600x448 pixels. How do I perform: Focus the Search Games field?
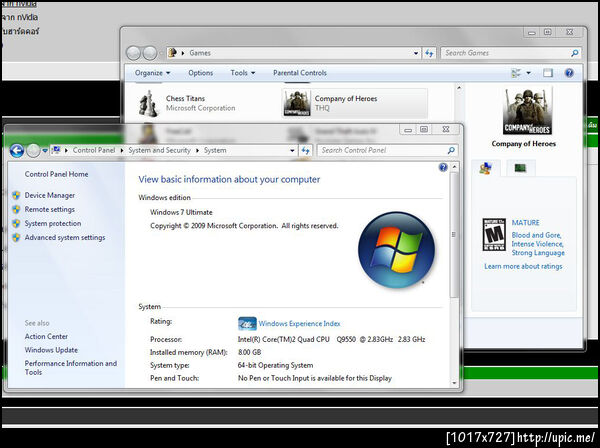[511, 53]
